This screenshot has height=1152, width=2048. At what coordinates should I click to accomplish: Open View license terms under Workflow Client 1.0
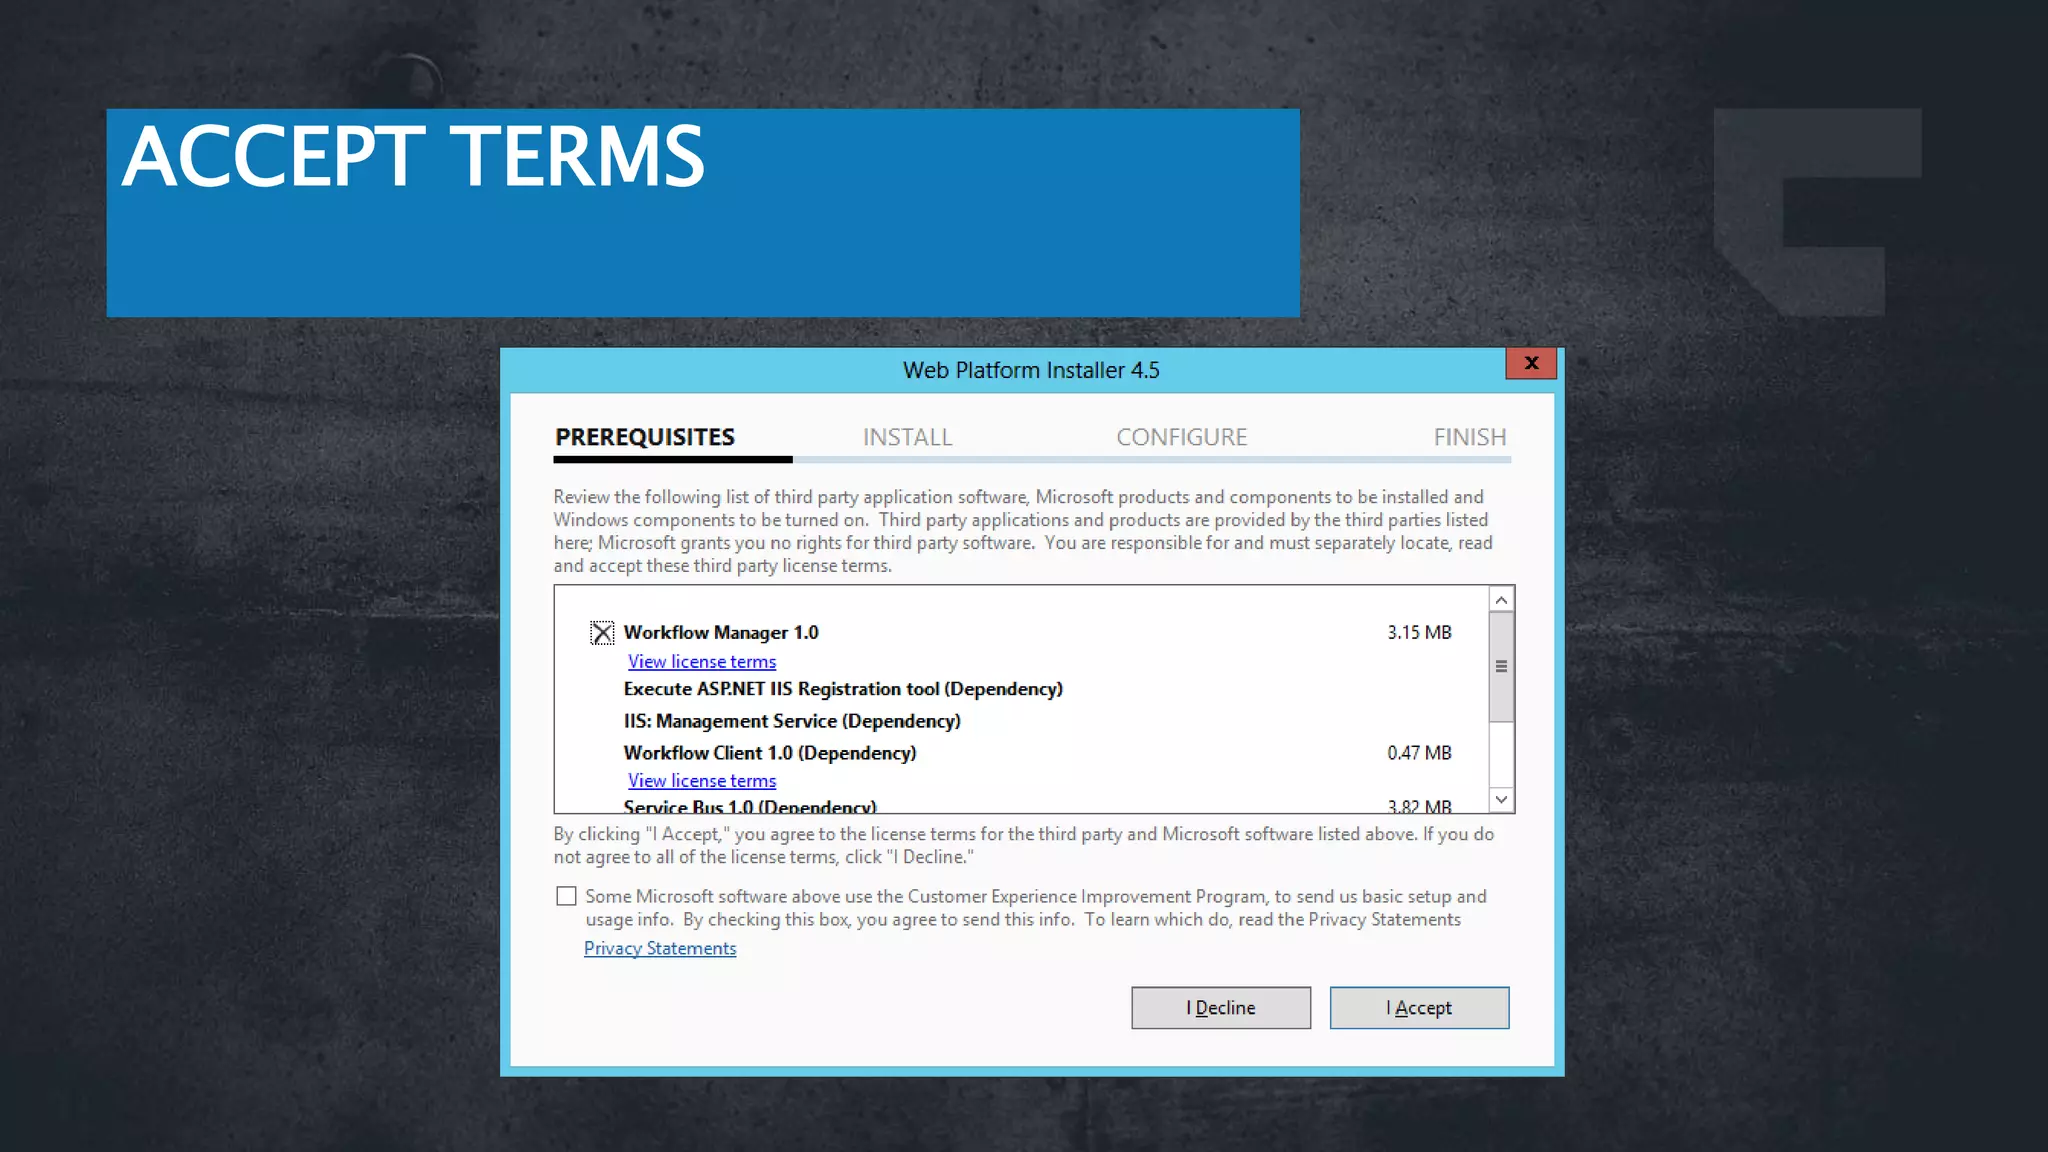click(702, 780)
